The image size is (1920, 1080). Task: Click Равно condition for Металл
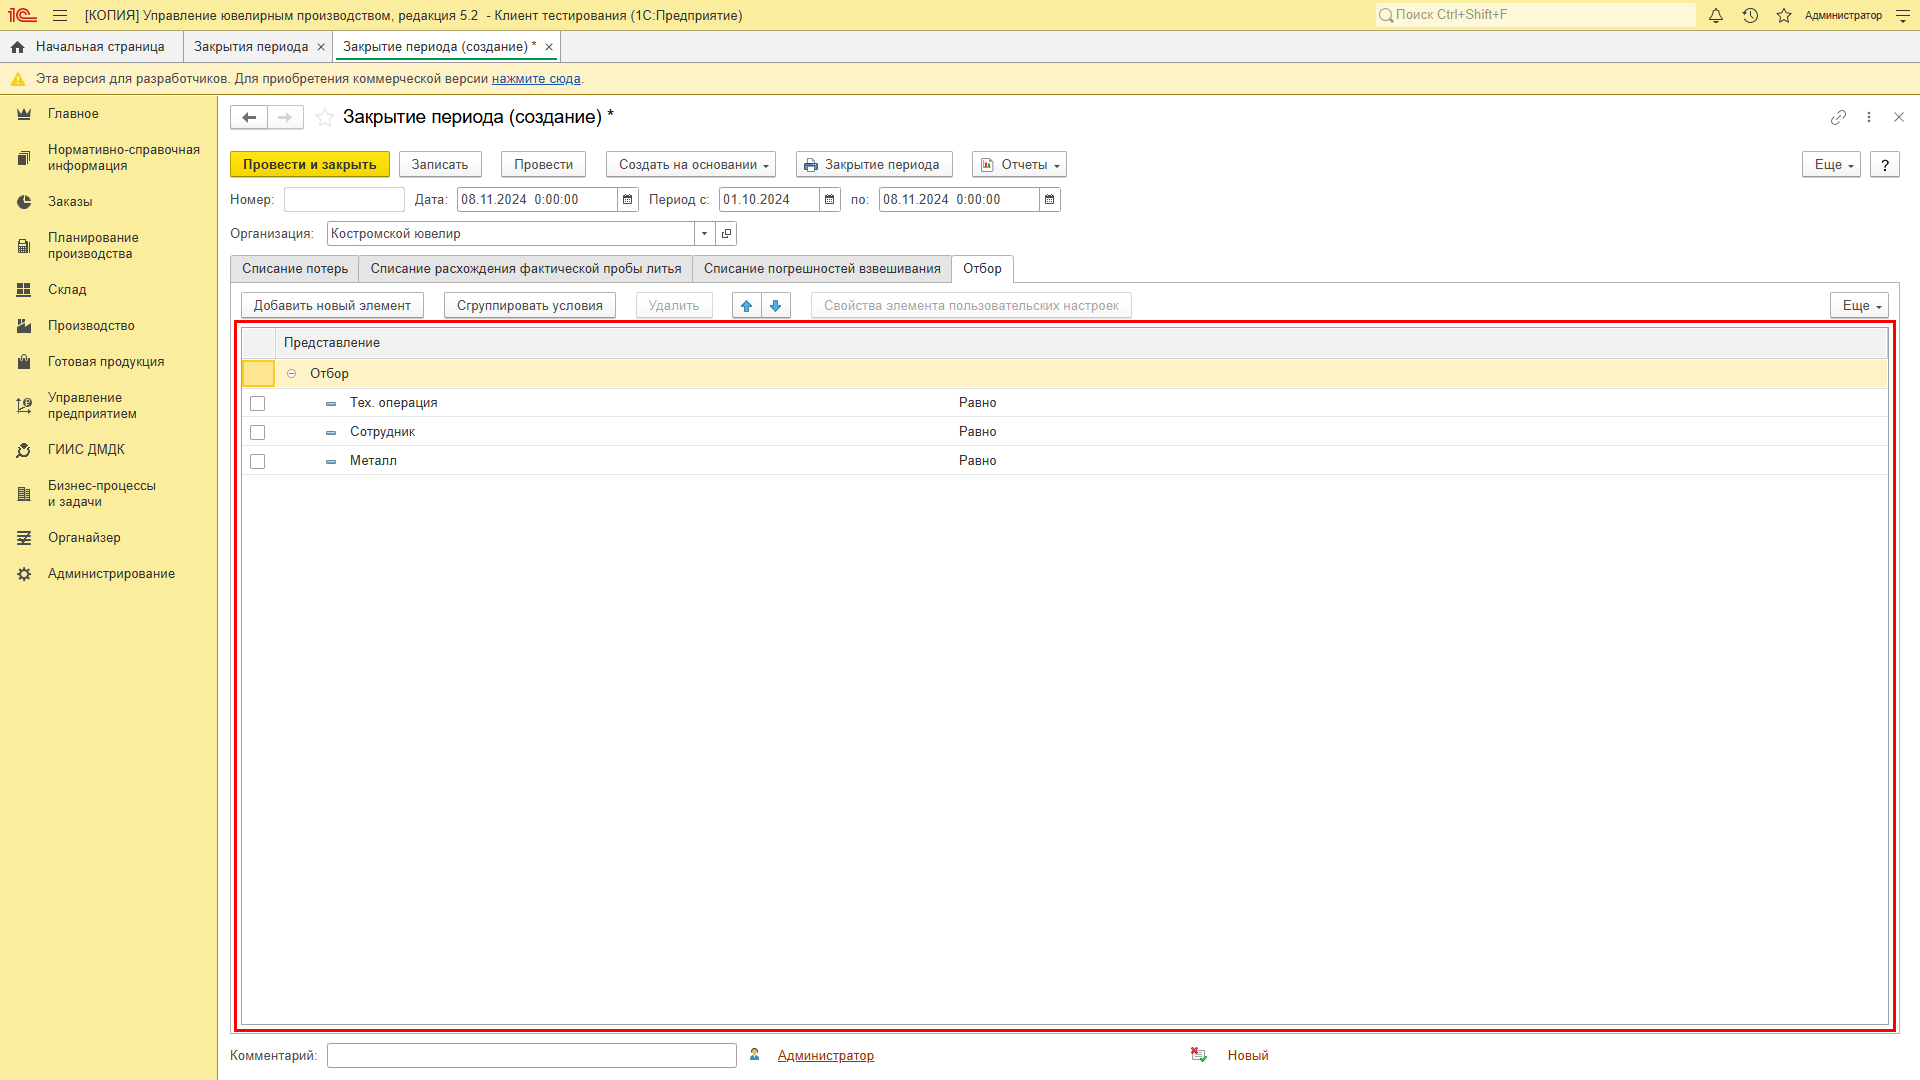tap(978, 461)
